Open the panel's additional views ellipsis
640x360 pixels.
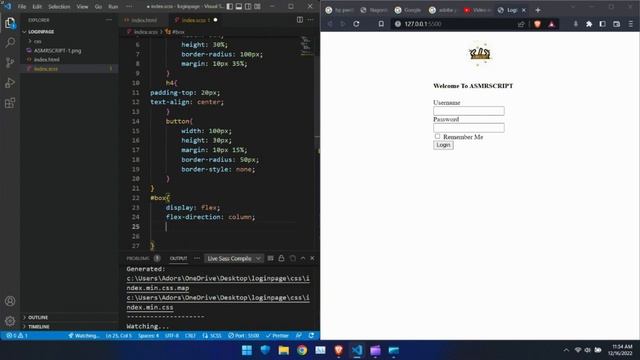click(197, 258)
